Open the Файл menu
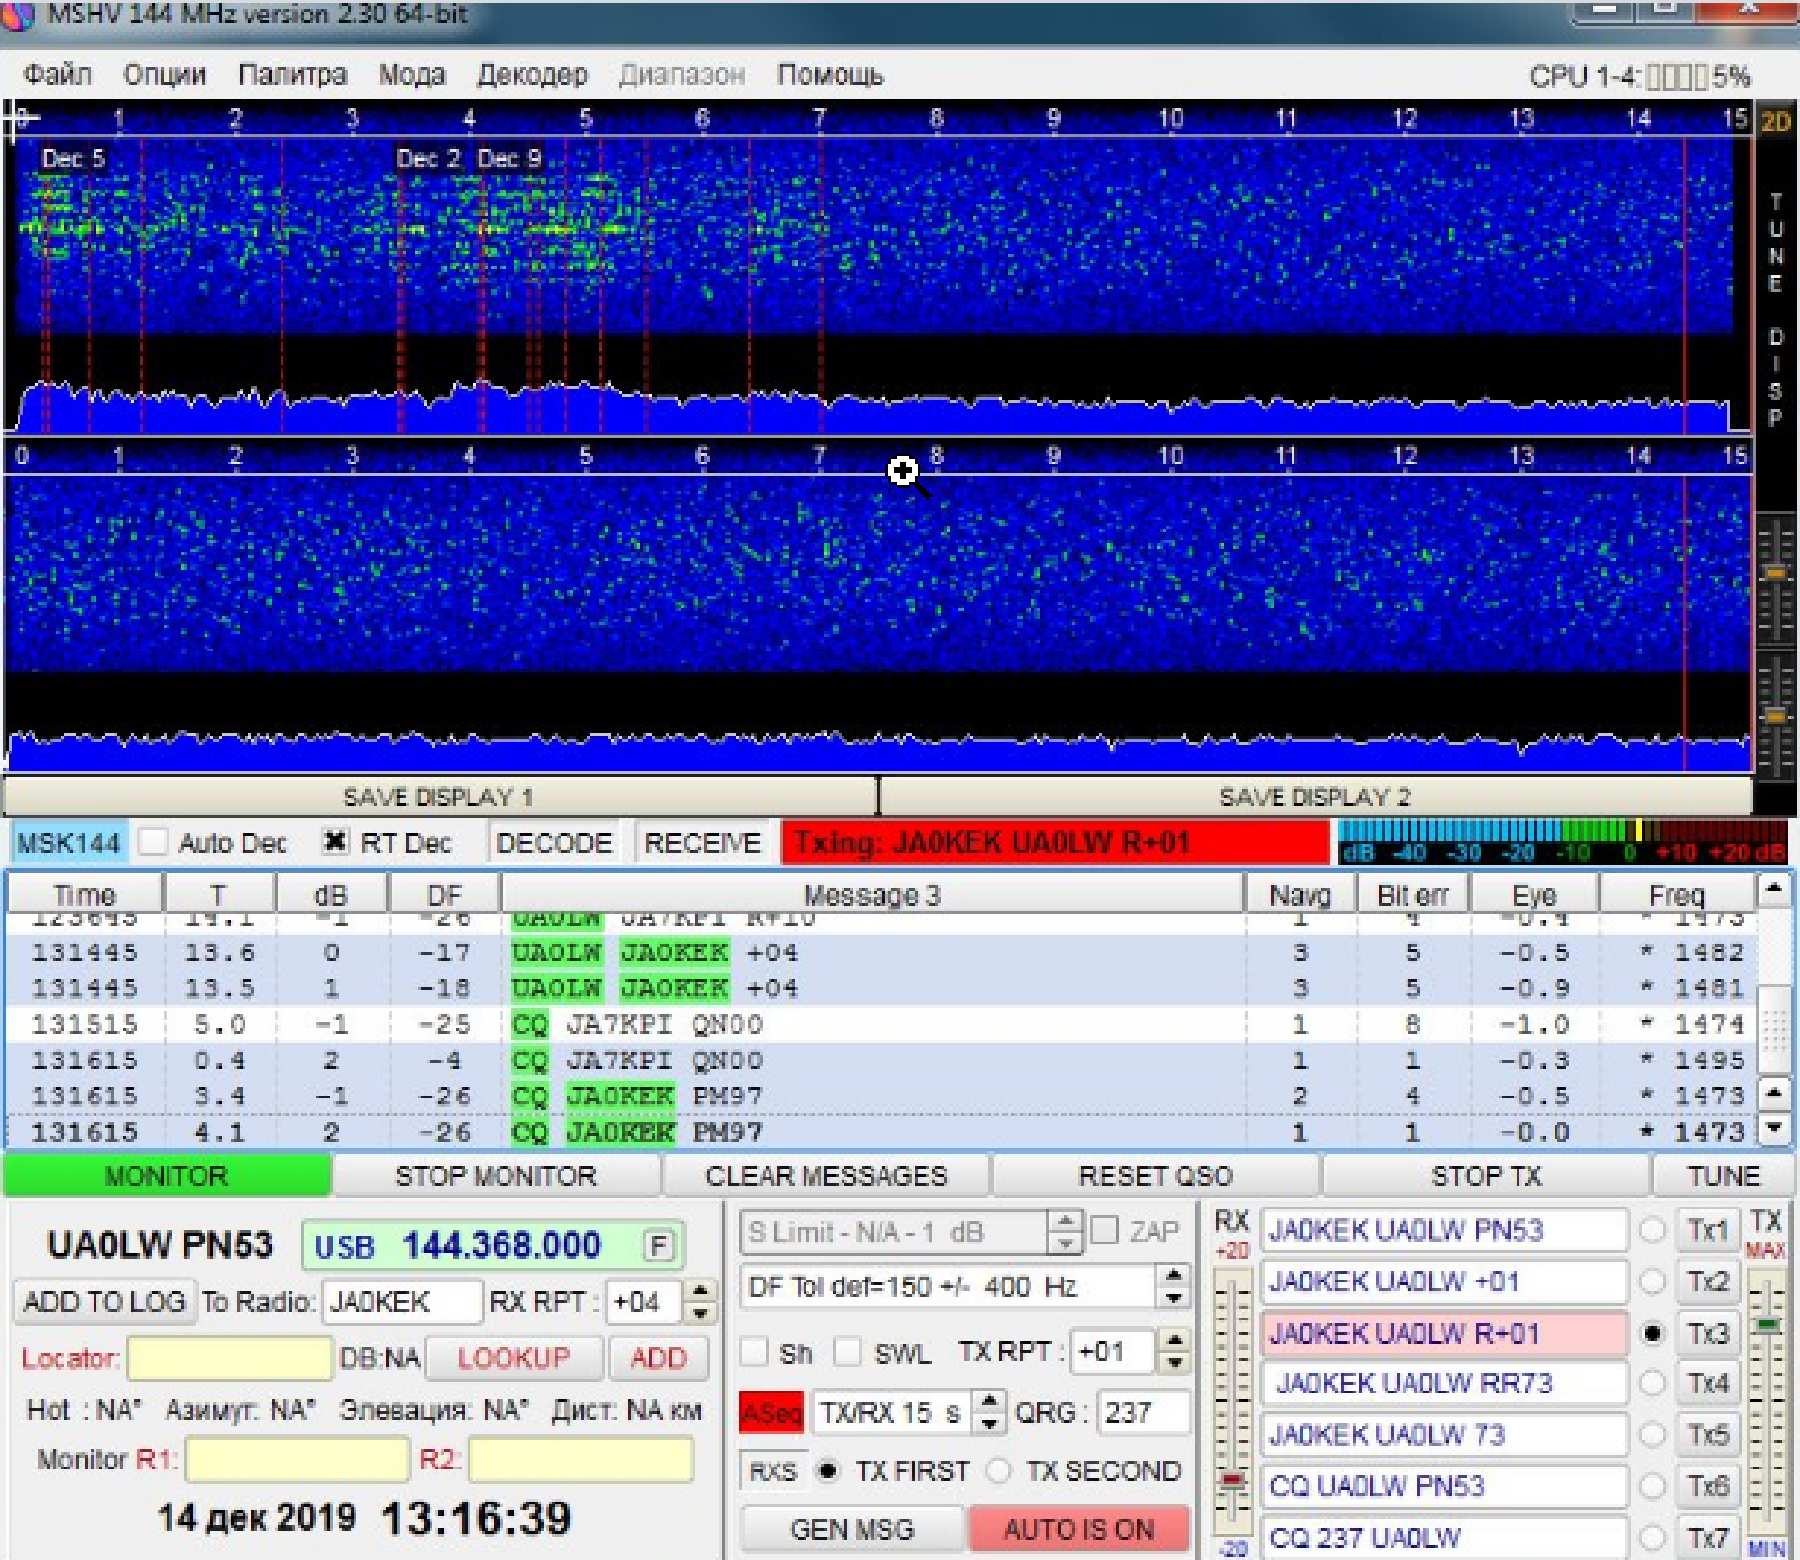 [57, 75]
